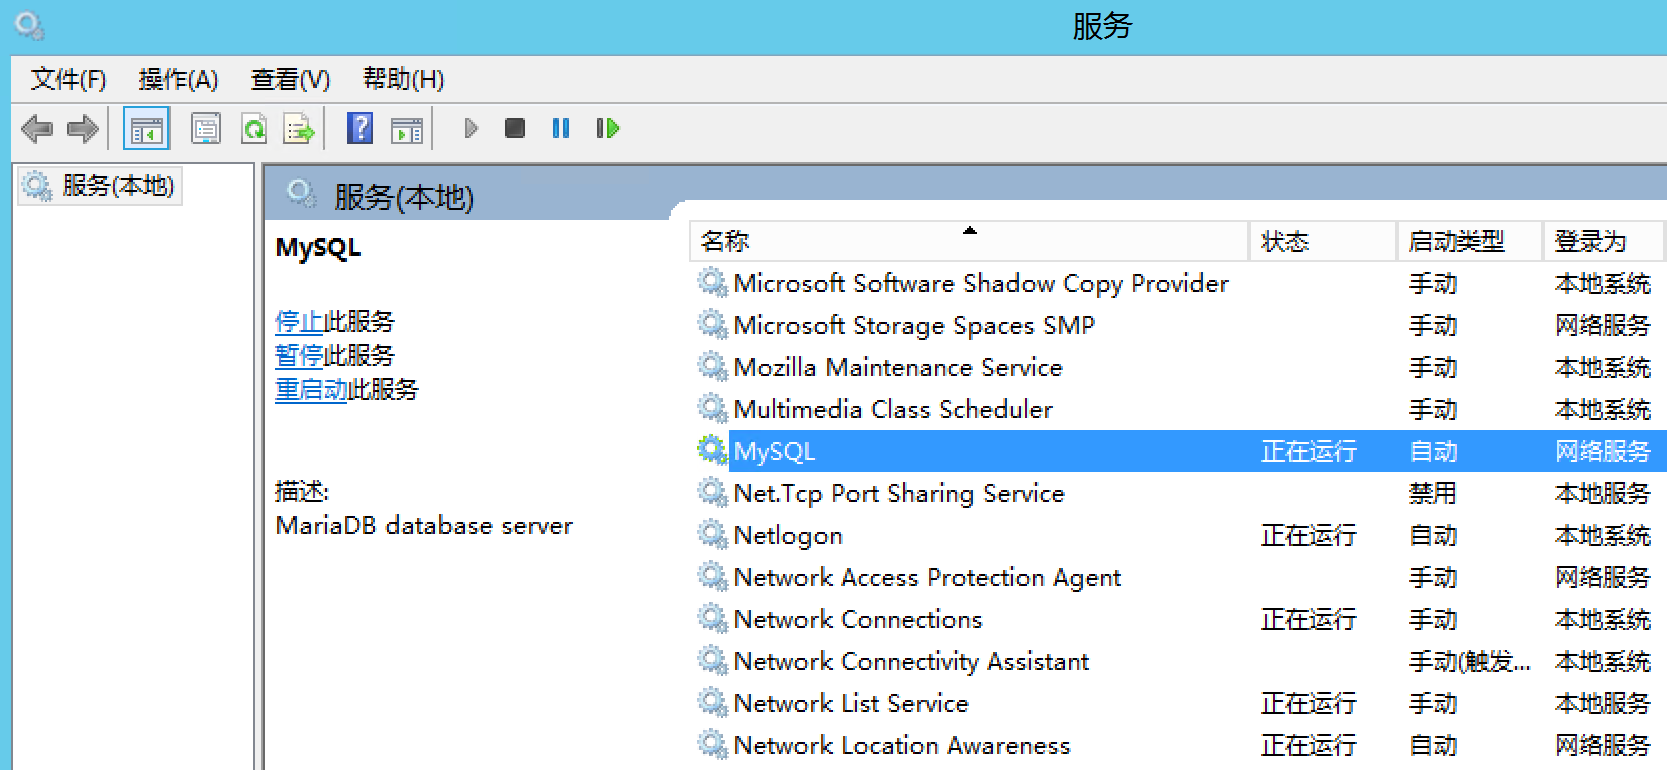Click the Export List toolbar icon

click(299, 128)
